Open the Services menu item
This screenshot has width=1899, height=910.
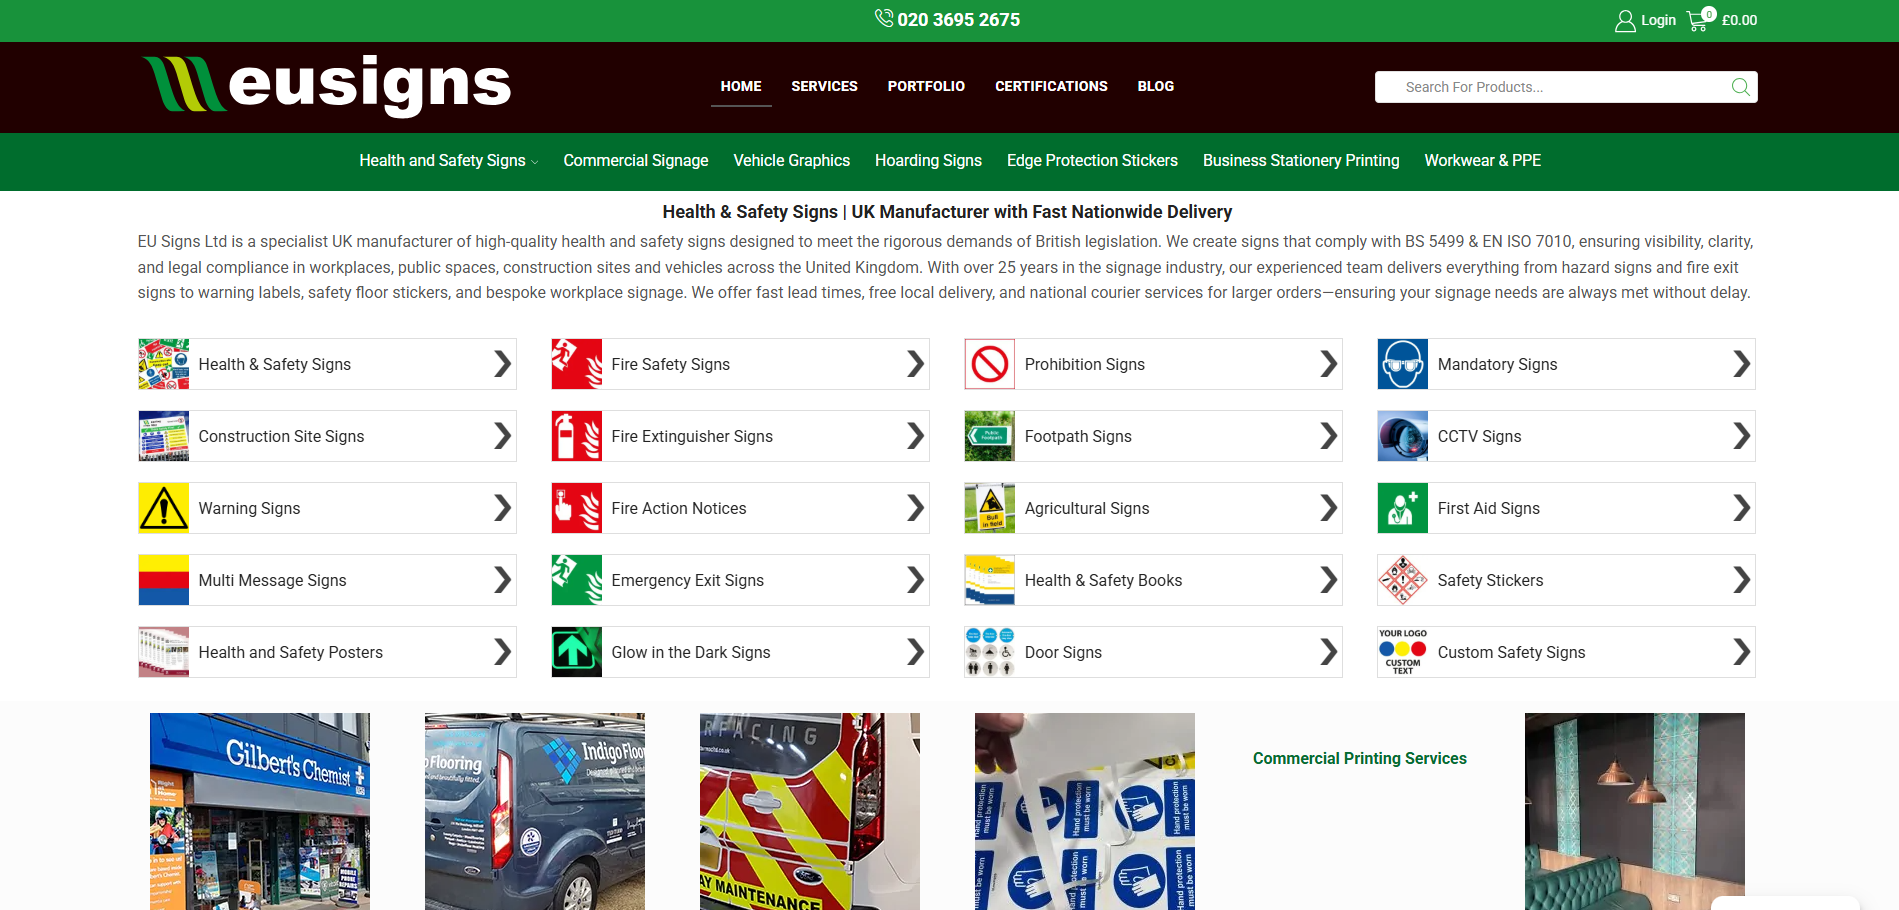point(824,87)
